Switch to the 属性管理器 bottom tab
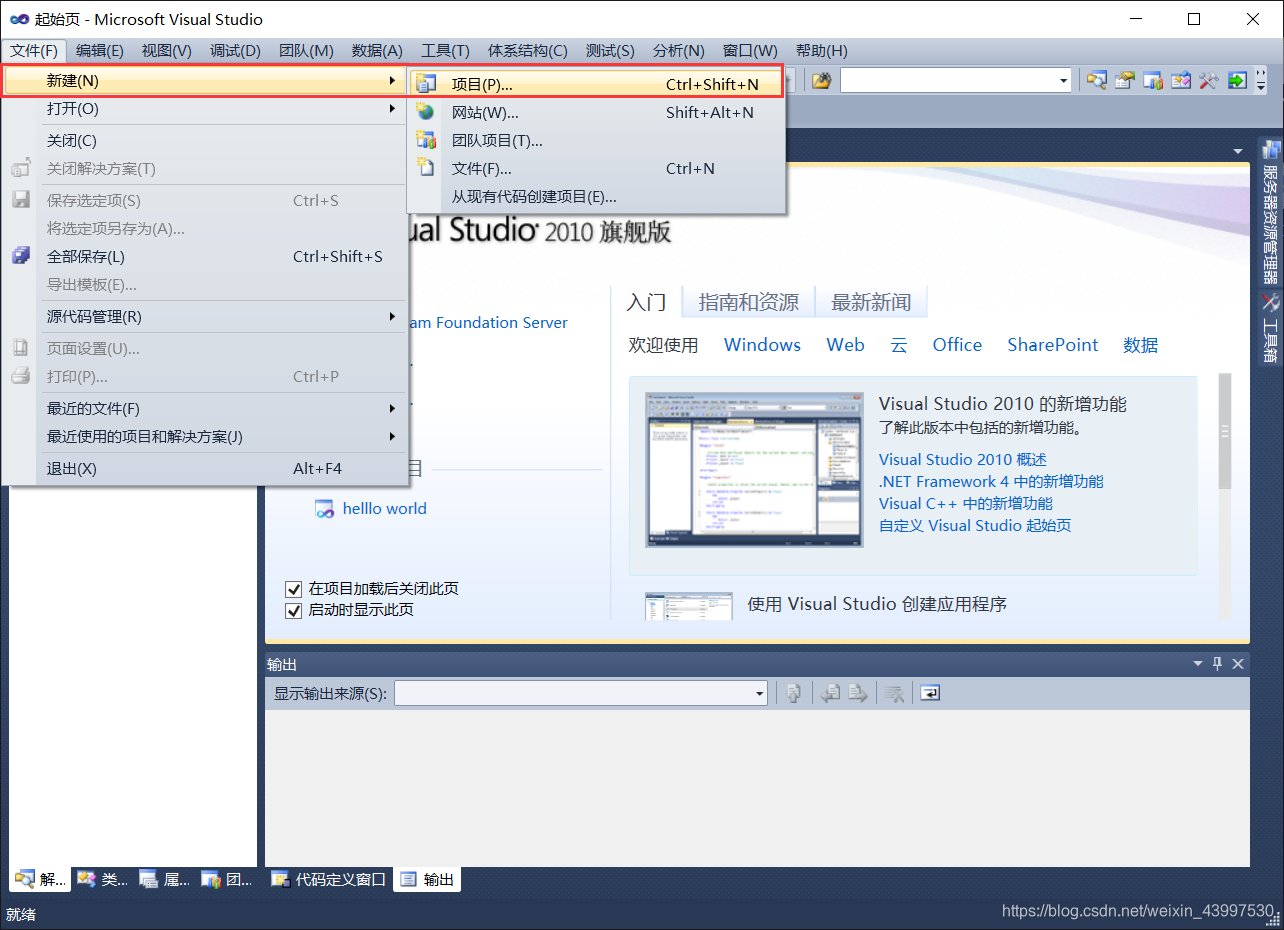The image size is (1284, 930). [x=164, y=880]
